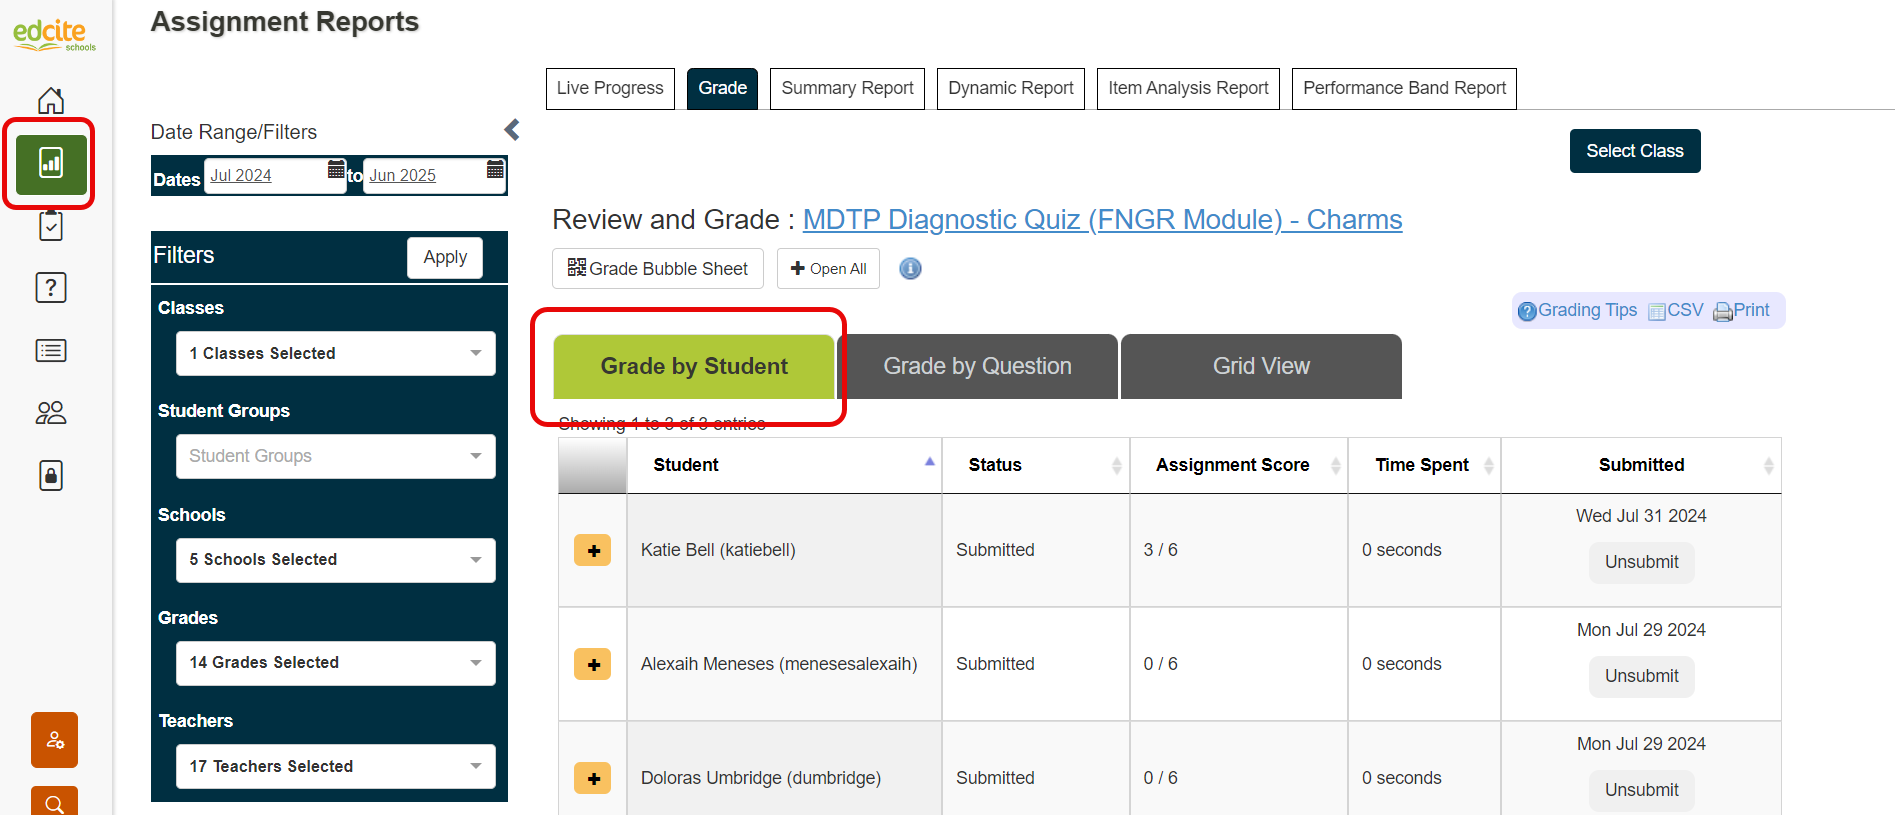This screenshot has width=1895, height=815.
Task: Switch to the Live Progress tab
Action: [x=610, y=89]
